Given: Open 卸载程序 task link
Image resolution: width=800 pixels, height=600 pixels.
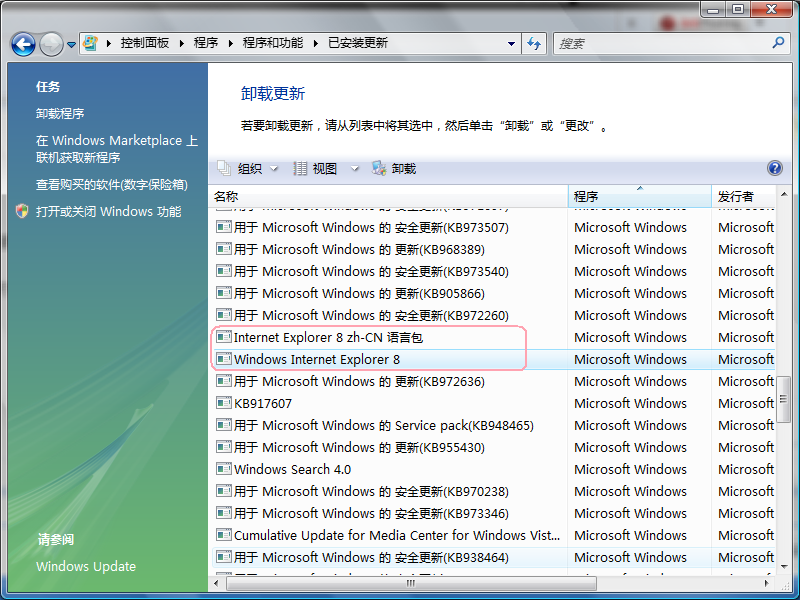Looking at the screenshot, I should coord(60,114).
